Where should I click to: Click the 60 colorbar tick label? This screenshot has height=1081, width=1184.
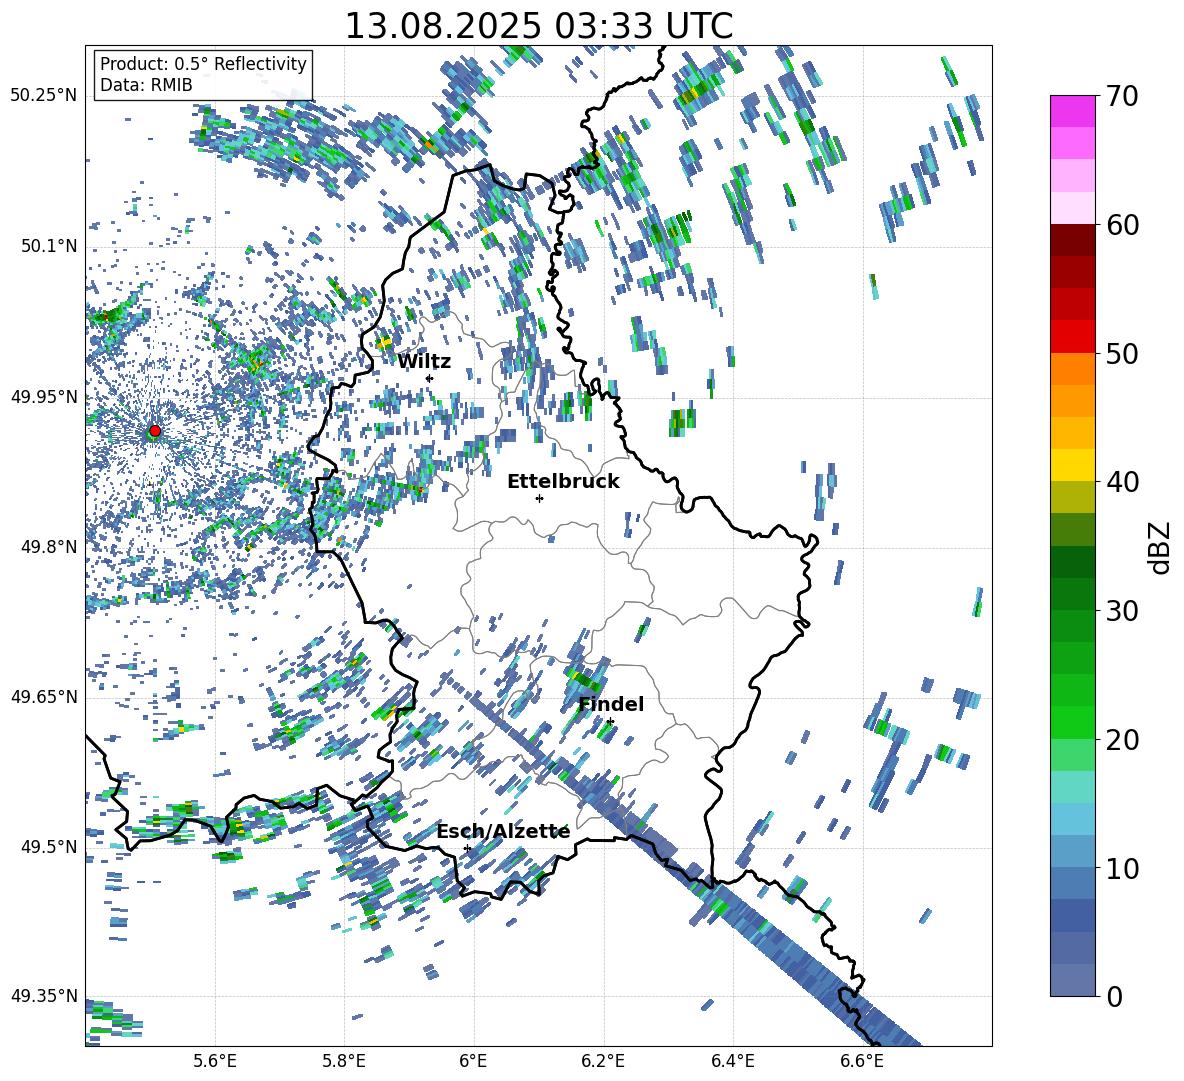click(1122, 225)
